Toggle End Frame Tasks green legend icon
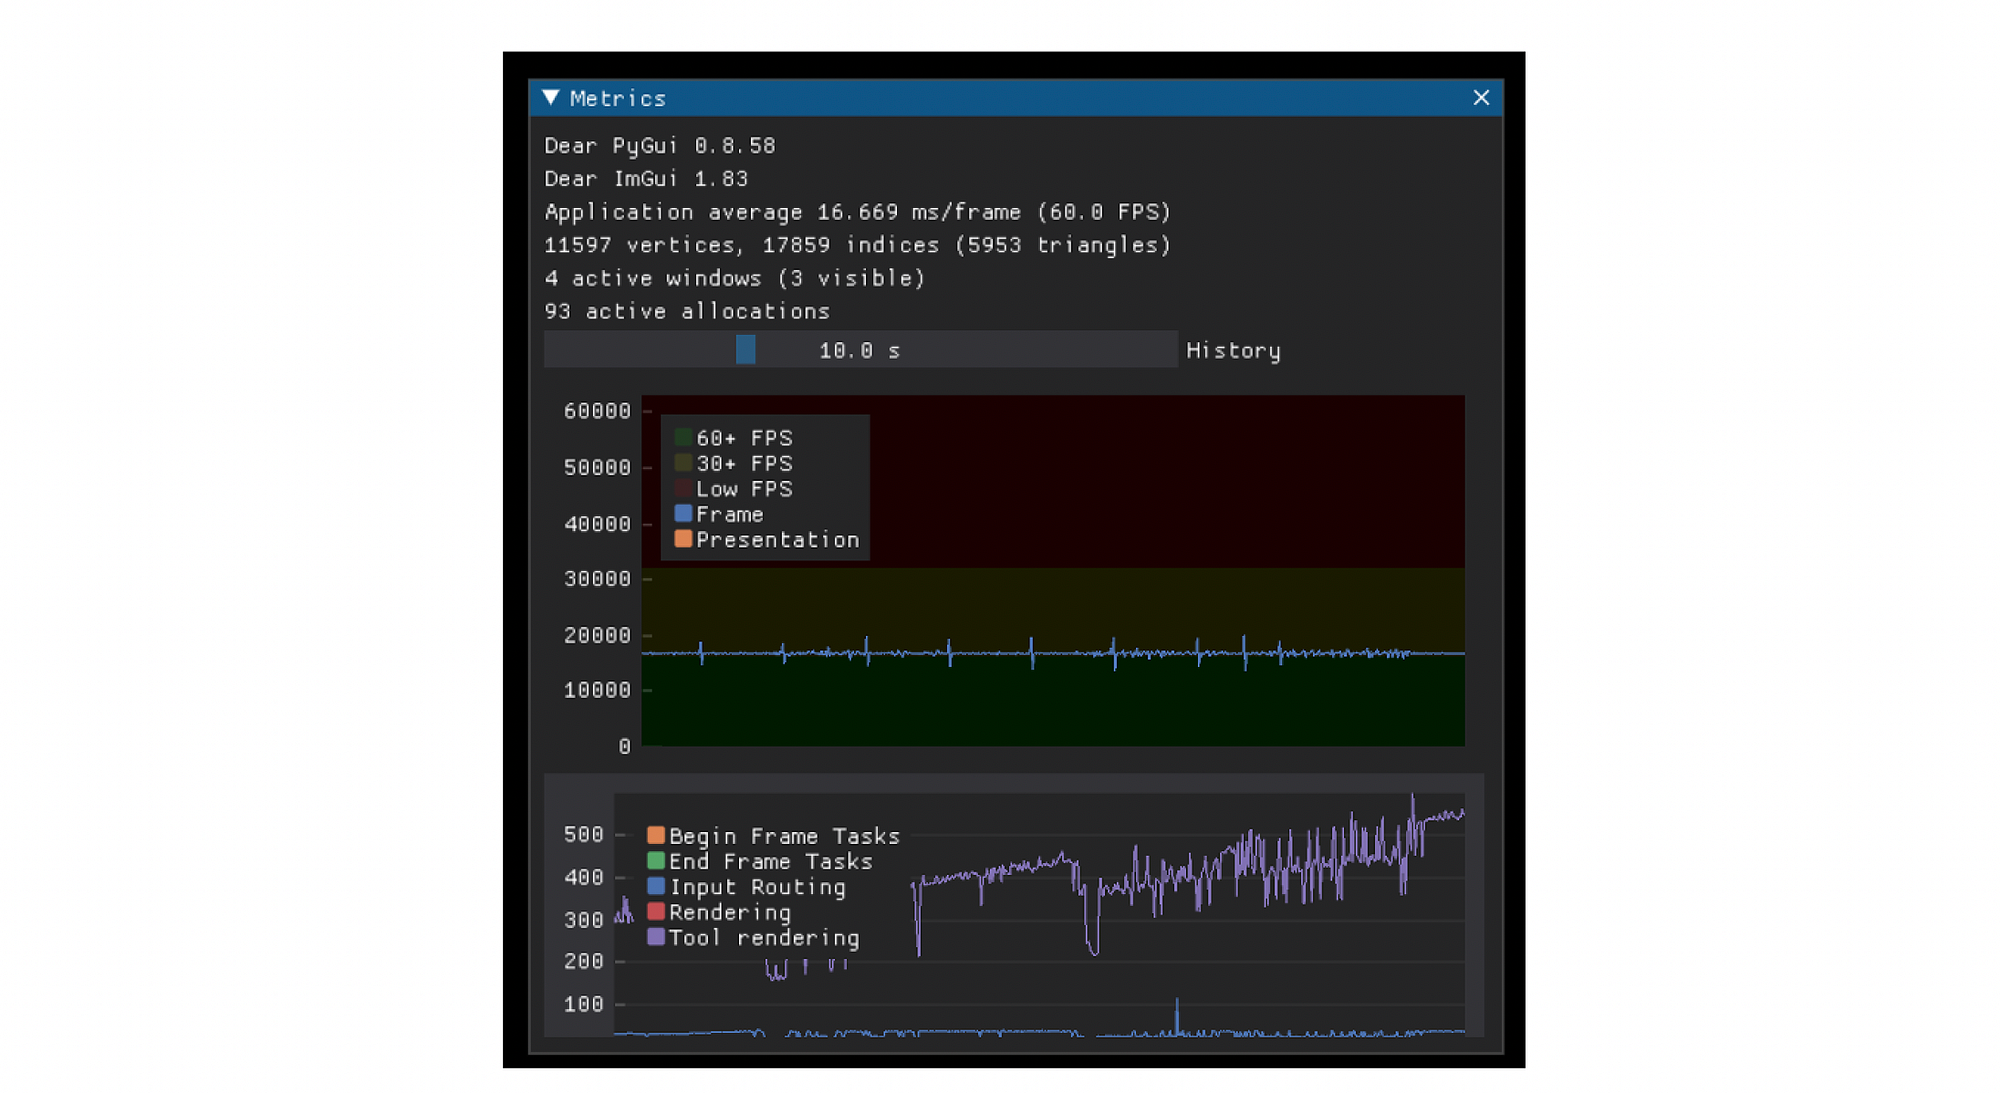The height and width of the screenshot is (1093, 2000). pos(656,861)
